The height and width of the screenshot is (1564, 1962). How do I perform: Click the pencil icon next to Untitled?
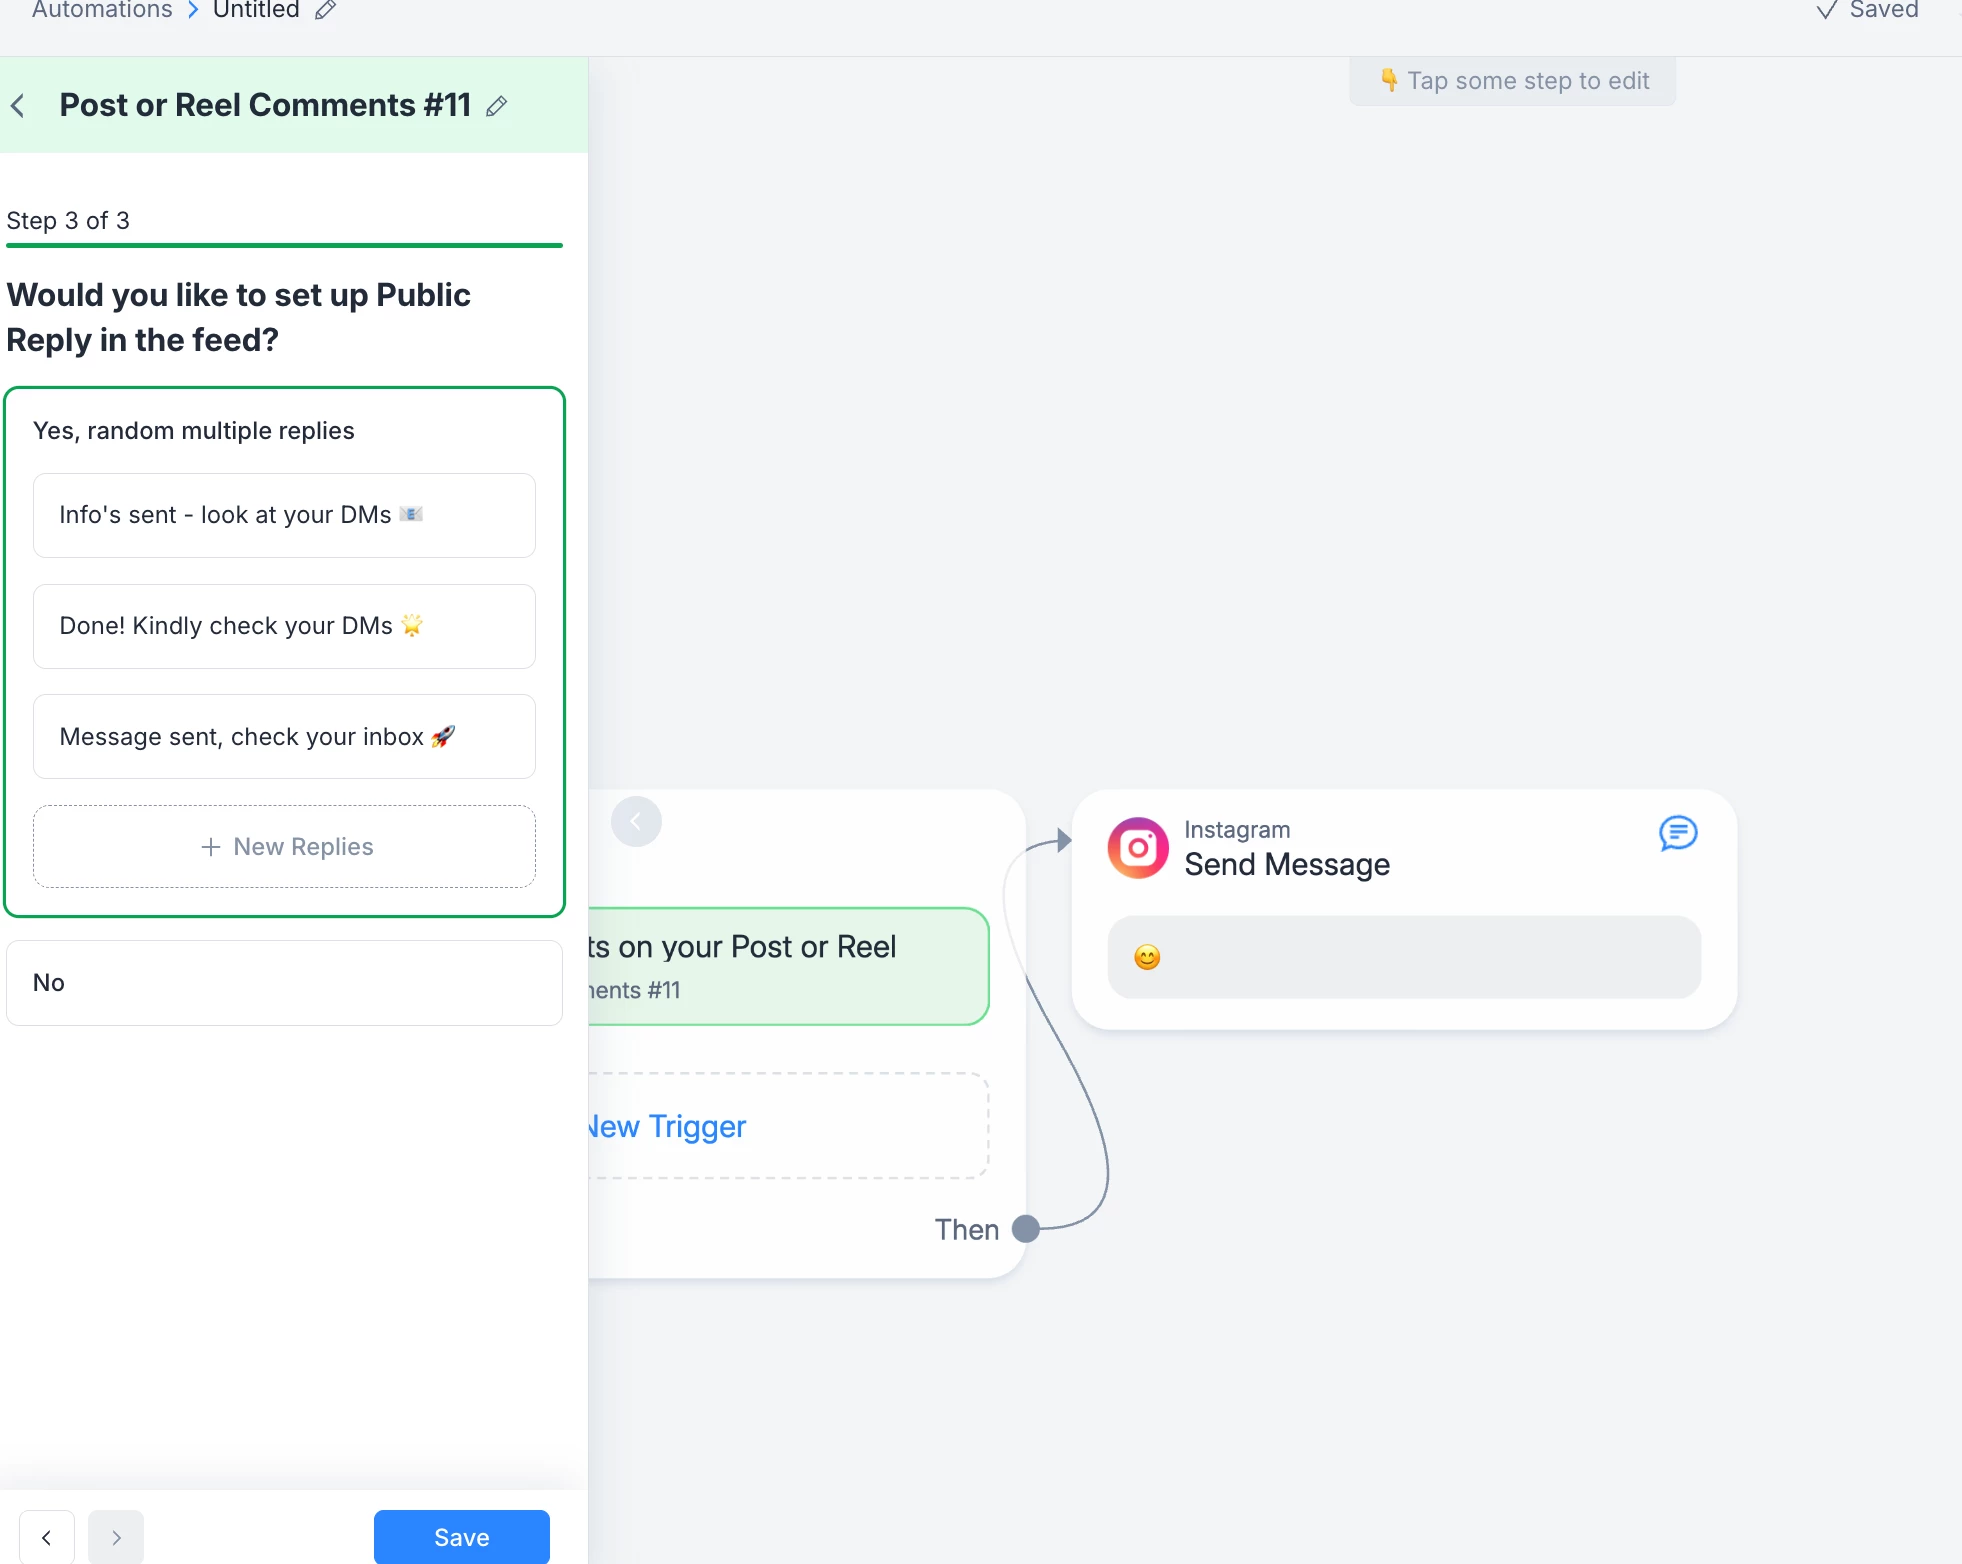[325, 10]
